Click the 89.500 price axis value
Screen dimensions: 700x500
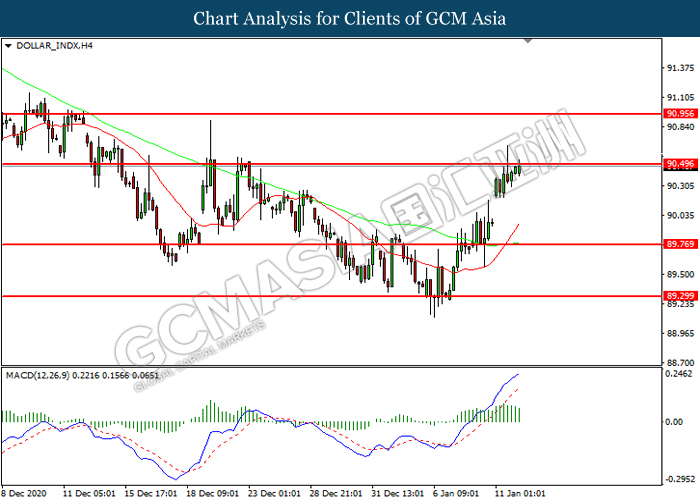(680, 275)
